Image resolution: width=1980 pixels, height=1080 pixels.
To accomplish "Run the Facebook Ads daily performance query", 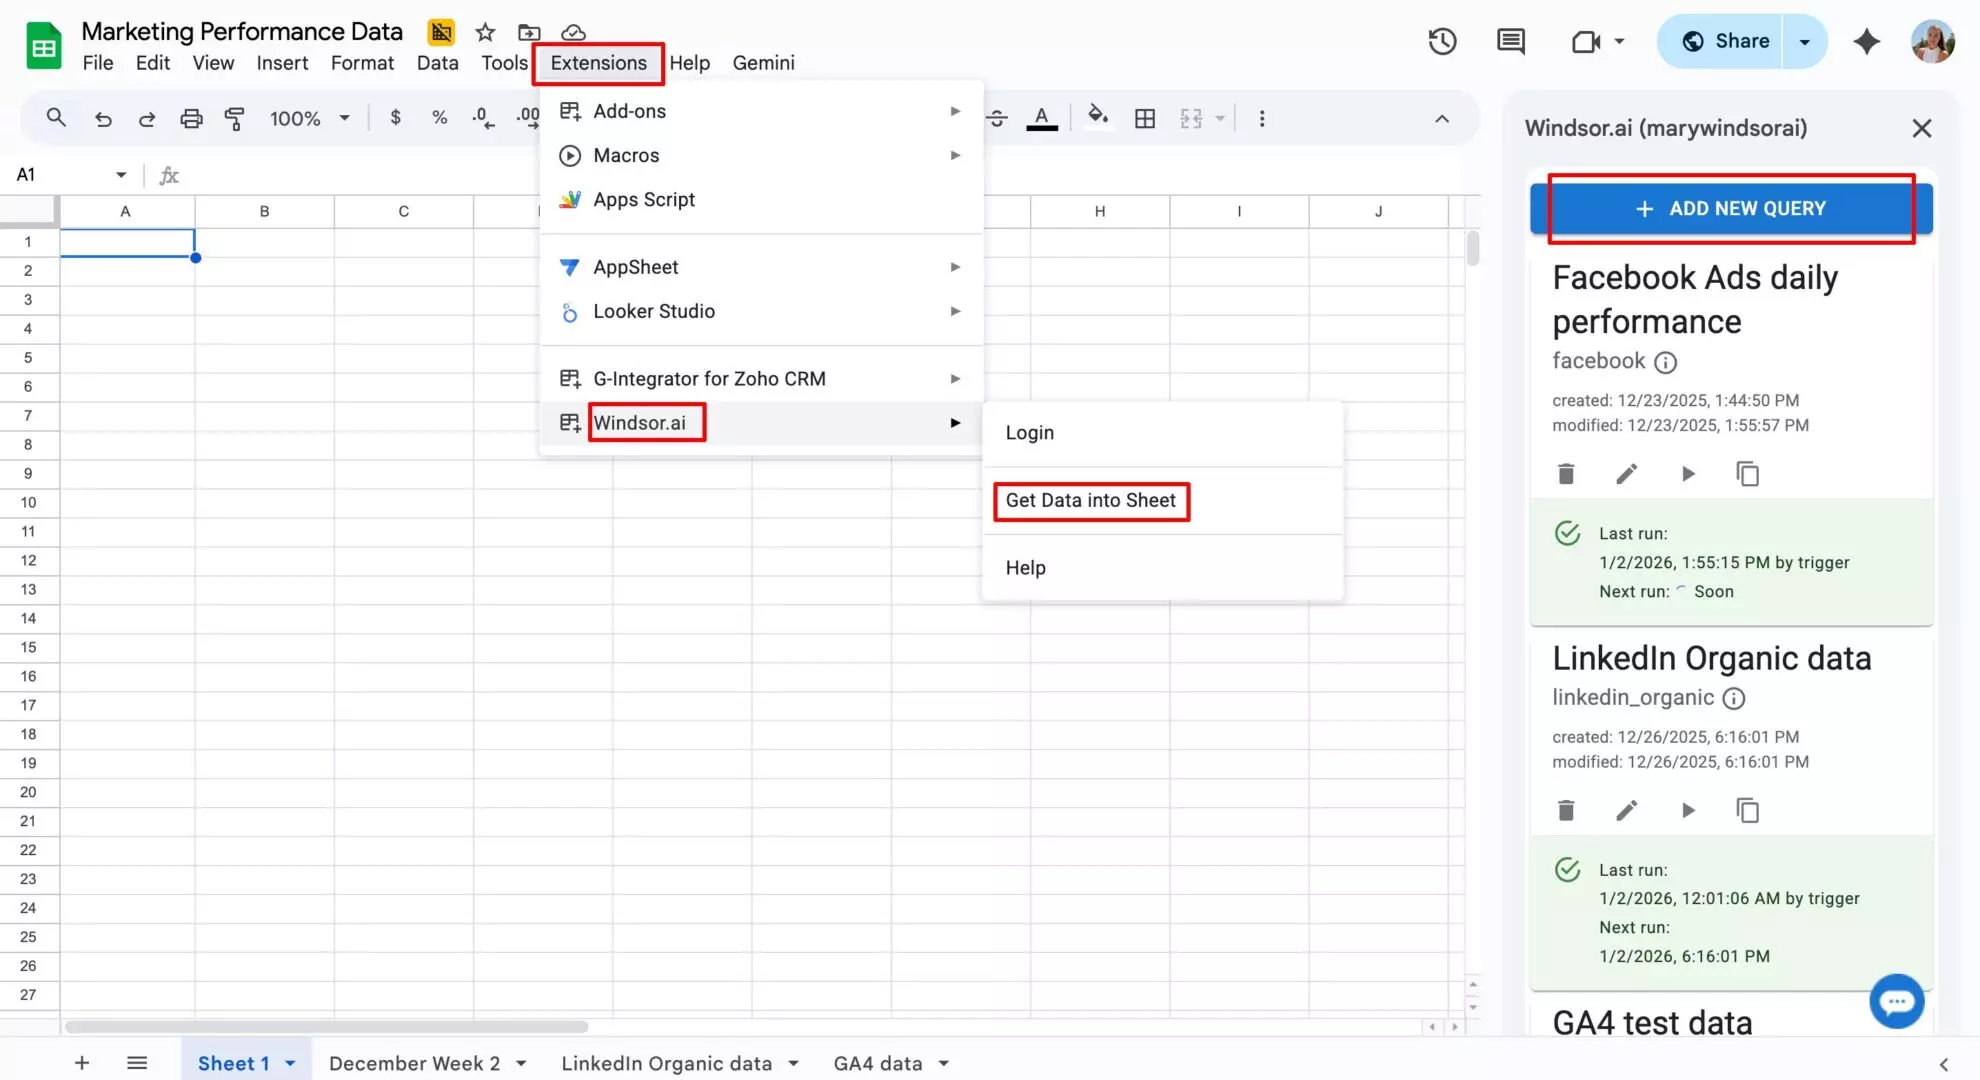I will pos(1688,473).
